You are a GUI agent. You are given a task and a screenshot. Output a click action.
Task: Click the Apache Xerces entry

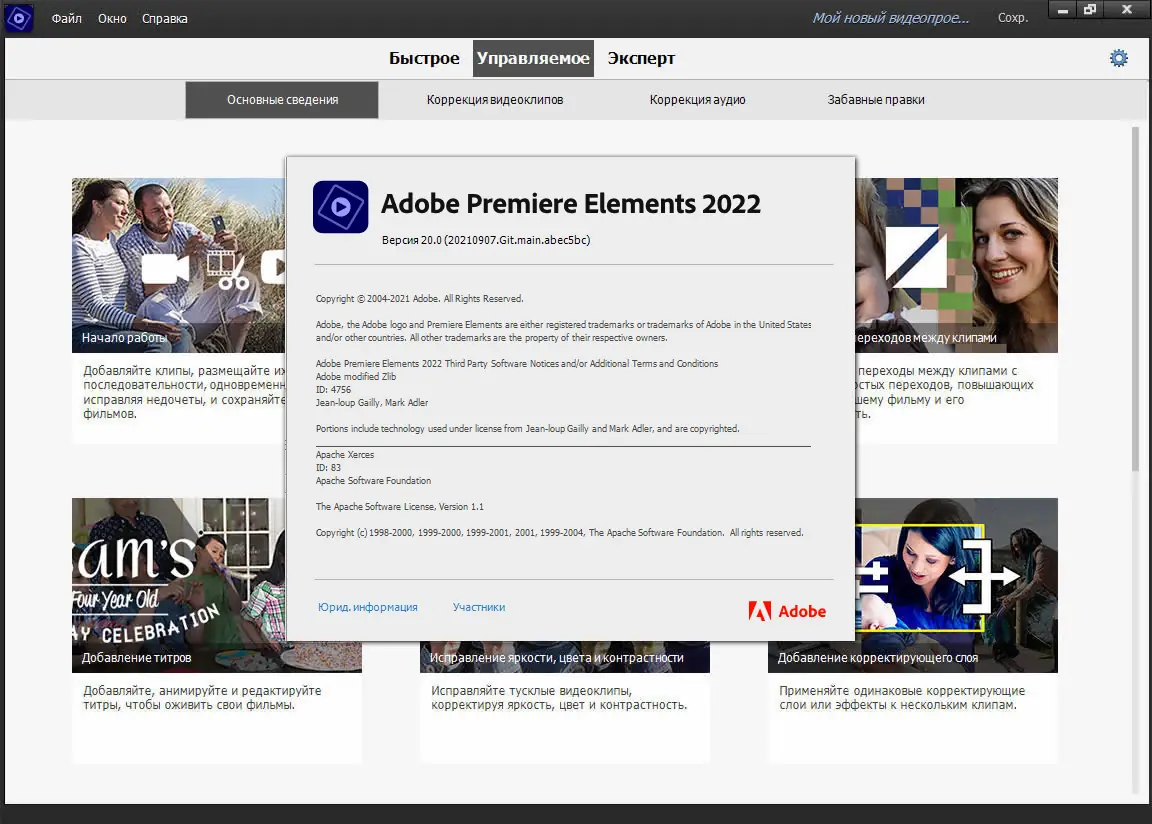click(345, 455)
